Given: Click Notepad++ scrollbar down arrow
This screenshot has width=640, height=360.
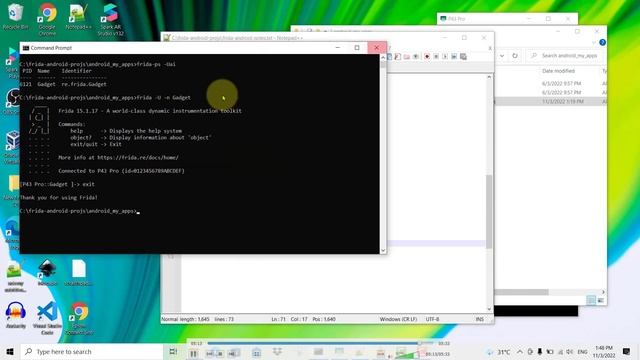Looking at the screenshot, I should click(x=489, y=309).
